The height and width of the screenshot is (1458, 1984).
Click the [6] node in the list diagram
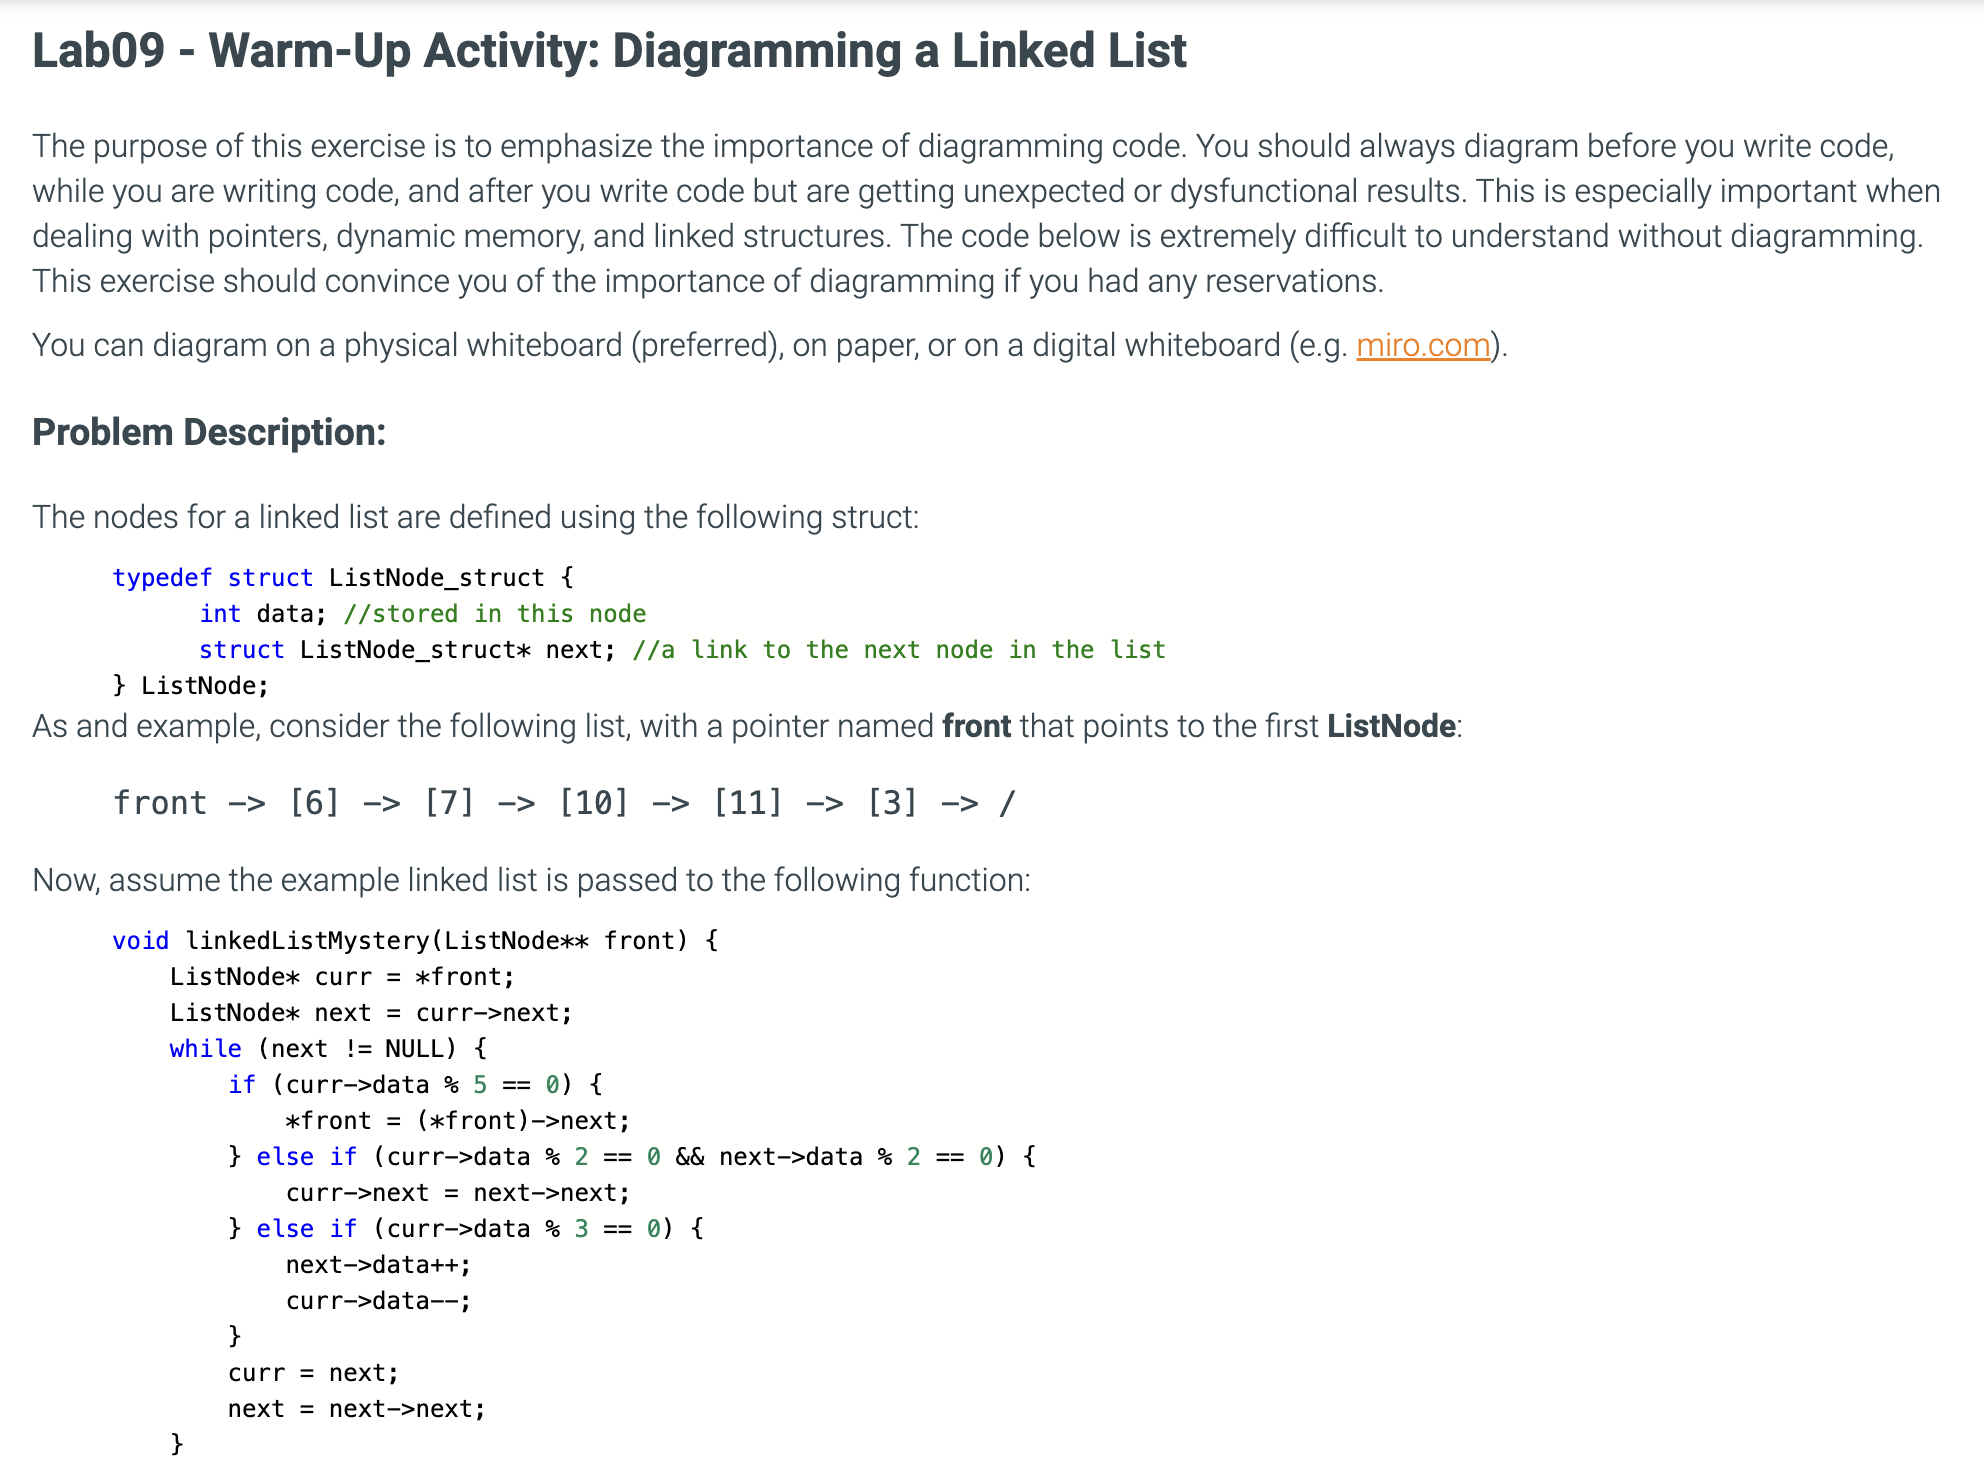click(314, 803)
